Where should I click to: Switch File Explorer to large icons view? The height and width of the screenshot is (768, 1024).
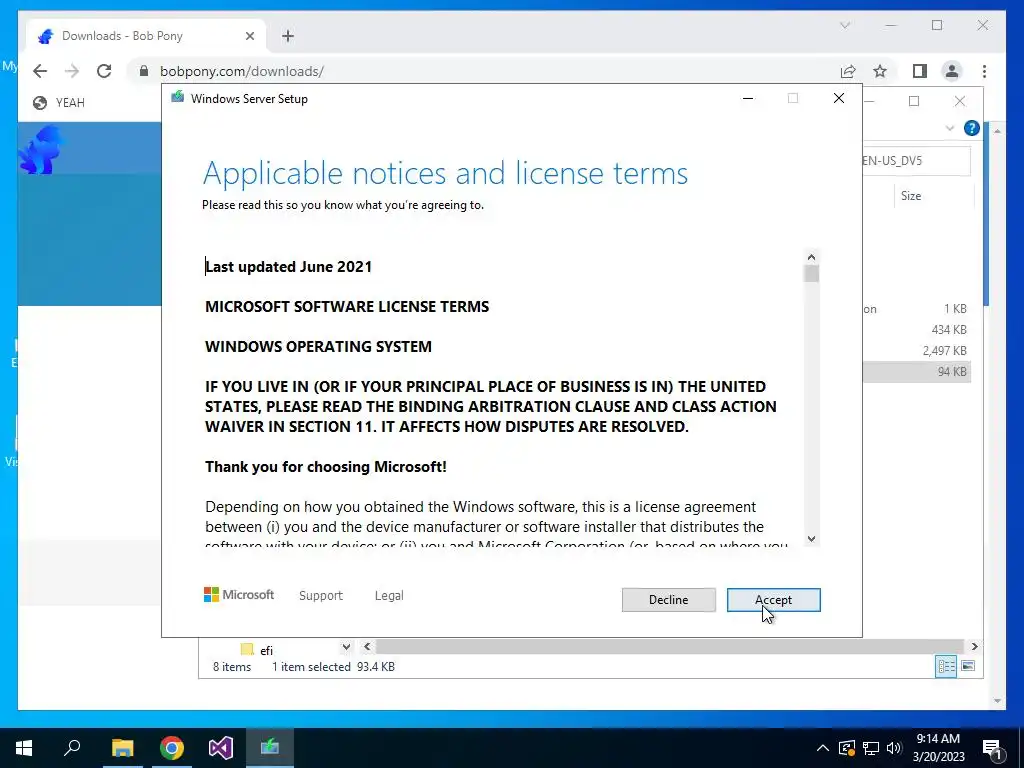click(968, 666)
